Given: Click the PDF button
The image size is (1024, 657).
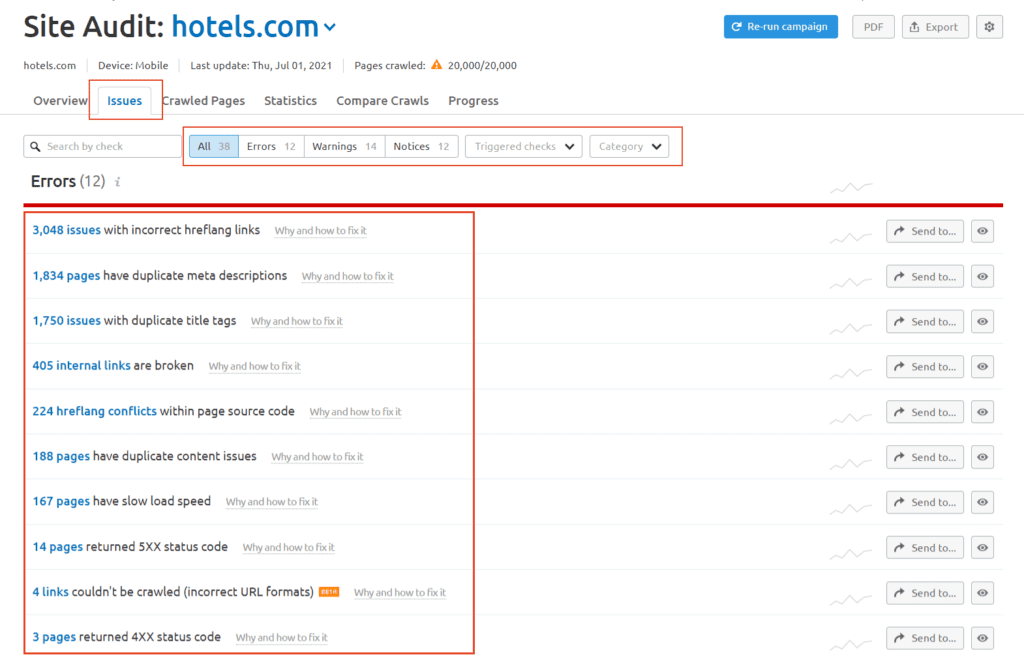Looking at the screenshot, I should tap(873, 27).
